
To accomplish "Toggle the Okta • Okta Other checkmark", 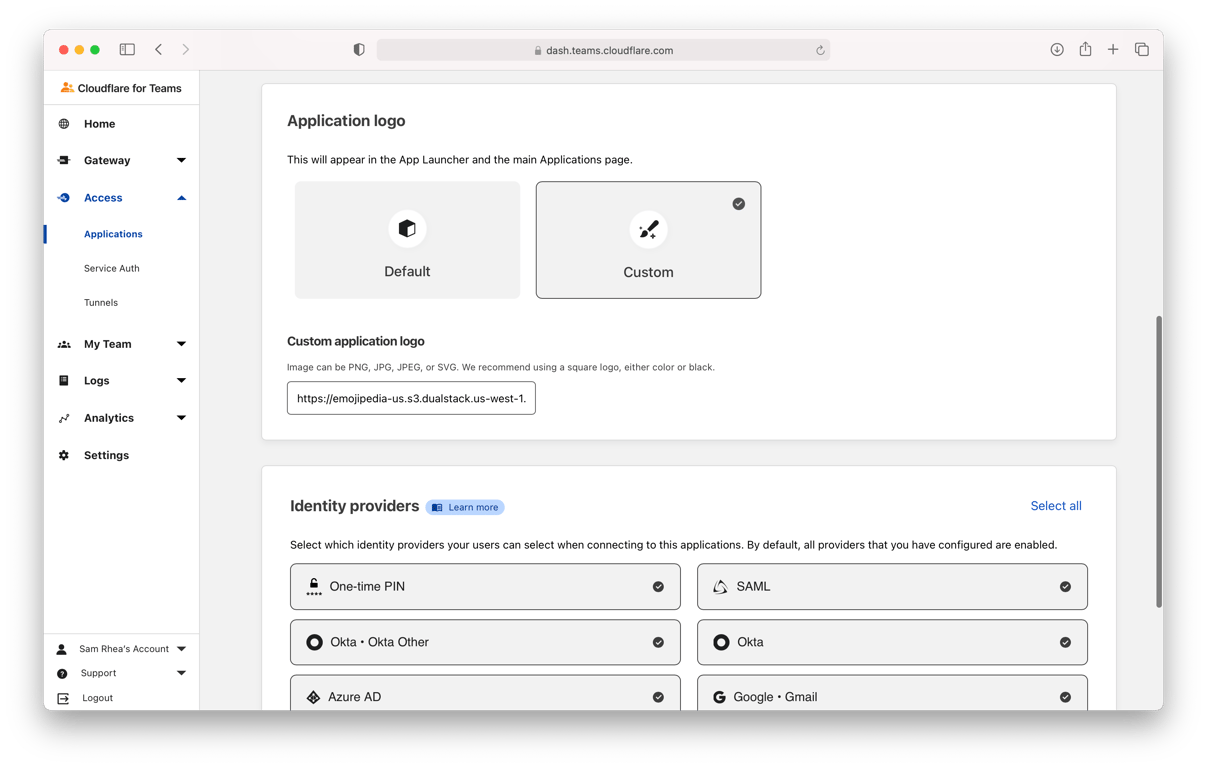I will coord(658,642).
